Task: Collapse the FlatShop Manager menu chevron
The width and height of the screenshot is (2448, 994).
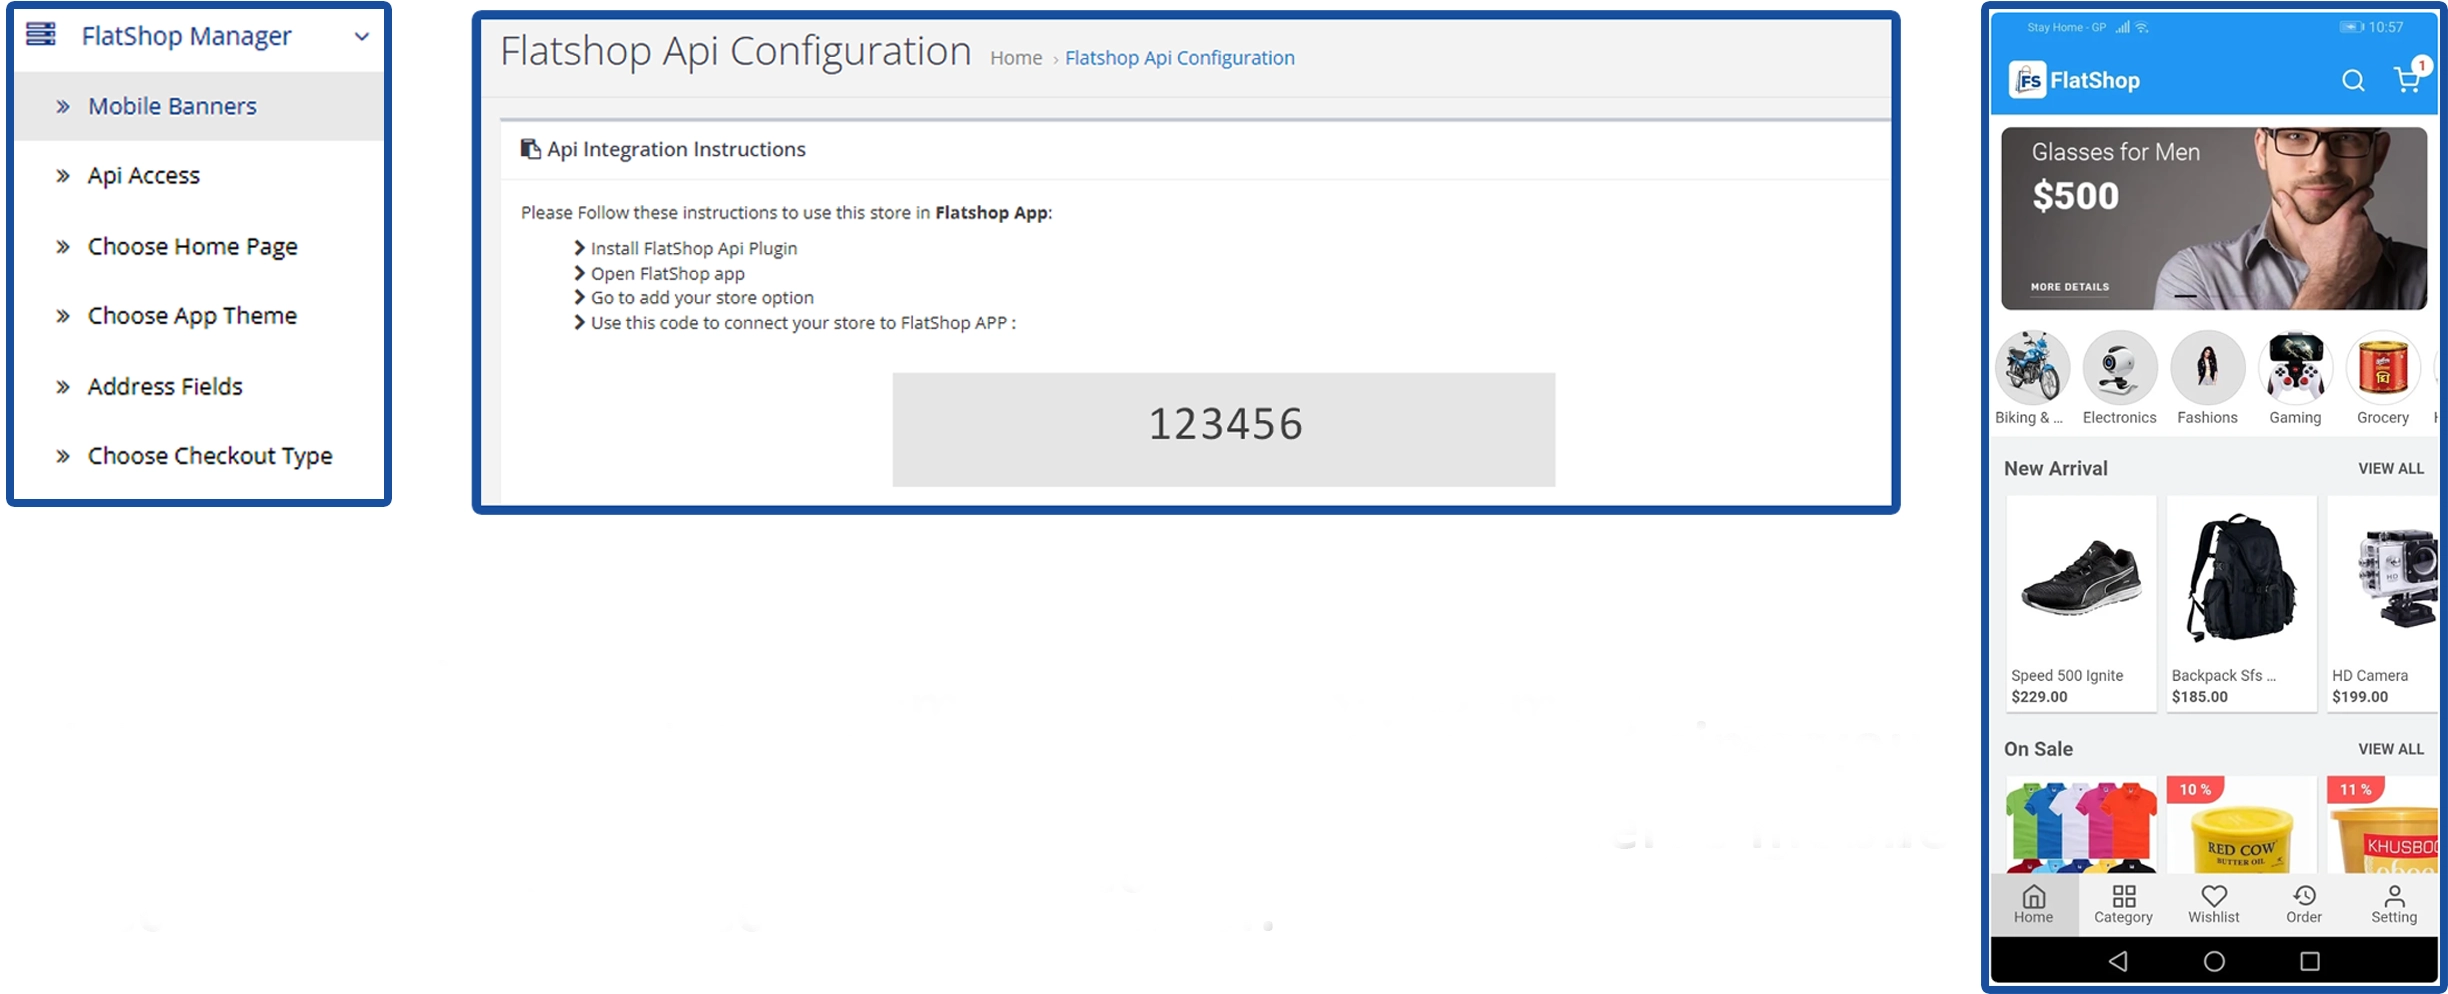Action: [x=362, y=37]
